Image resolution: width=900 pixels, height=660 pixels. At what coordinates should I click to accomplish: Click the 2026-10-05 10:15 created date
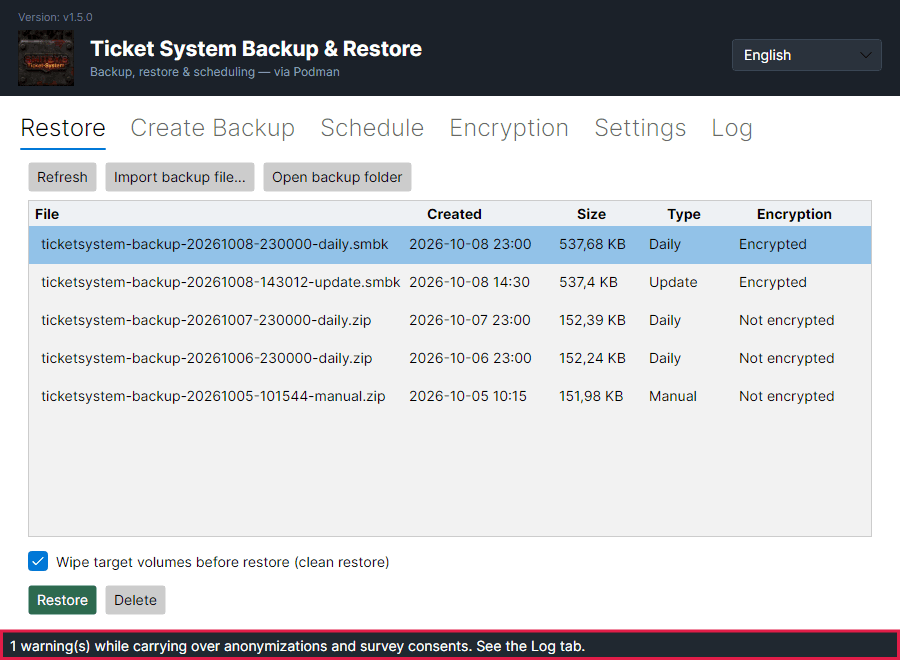468,396
